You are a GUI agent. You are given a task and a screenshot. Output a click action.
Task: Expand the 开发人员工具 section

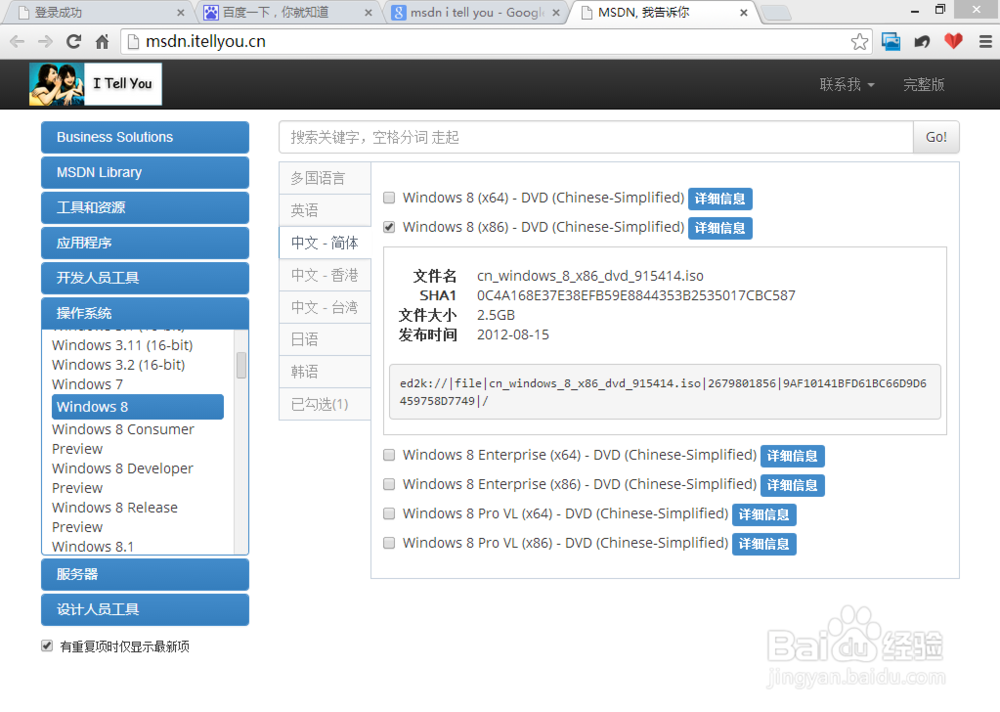[145, 278]
